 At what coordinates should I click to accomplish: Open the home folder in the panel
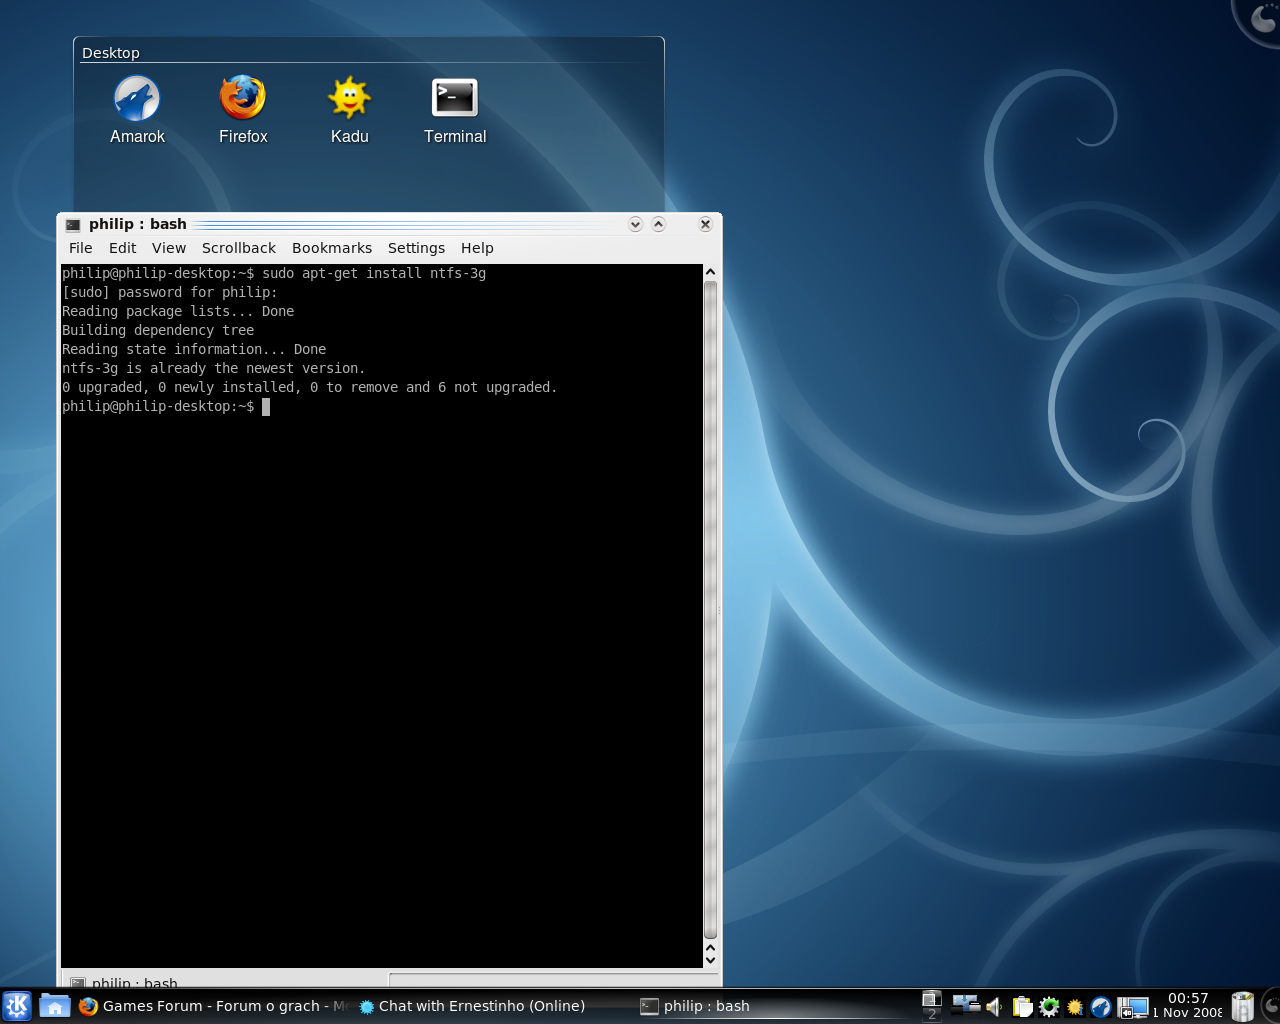(54, 1006)
